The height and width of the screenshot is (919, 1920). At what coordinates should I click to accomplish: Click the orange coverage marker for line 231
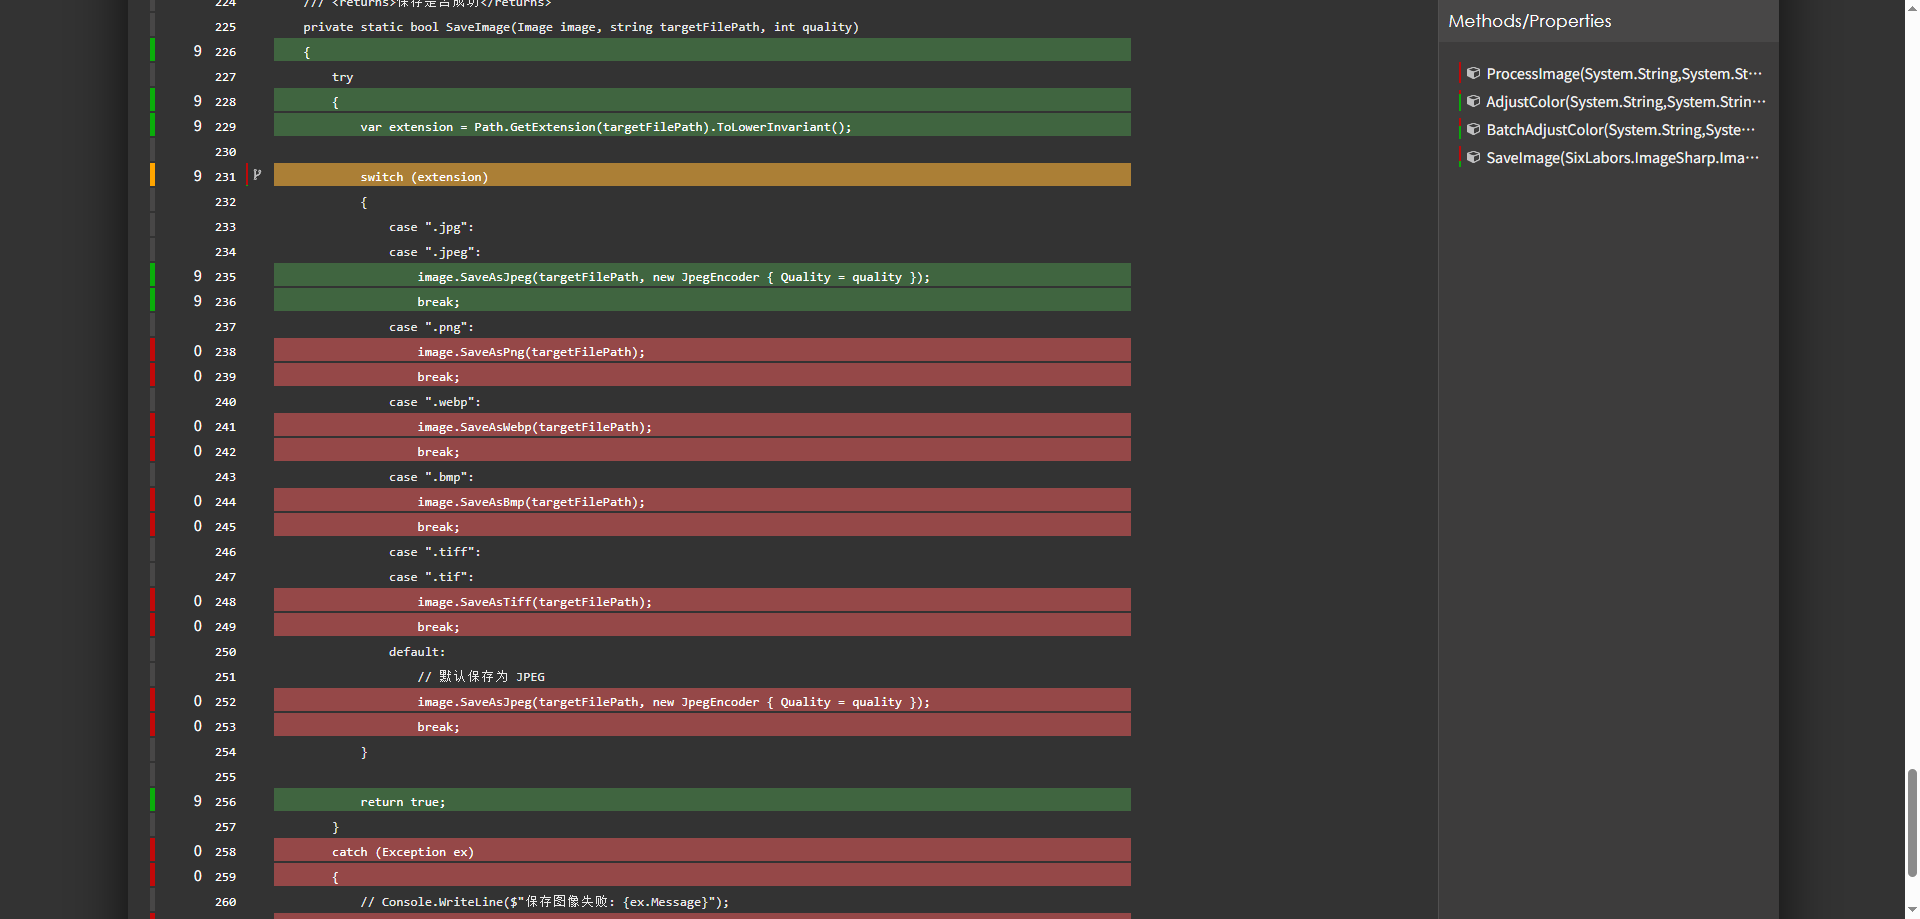pos(153,175)
